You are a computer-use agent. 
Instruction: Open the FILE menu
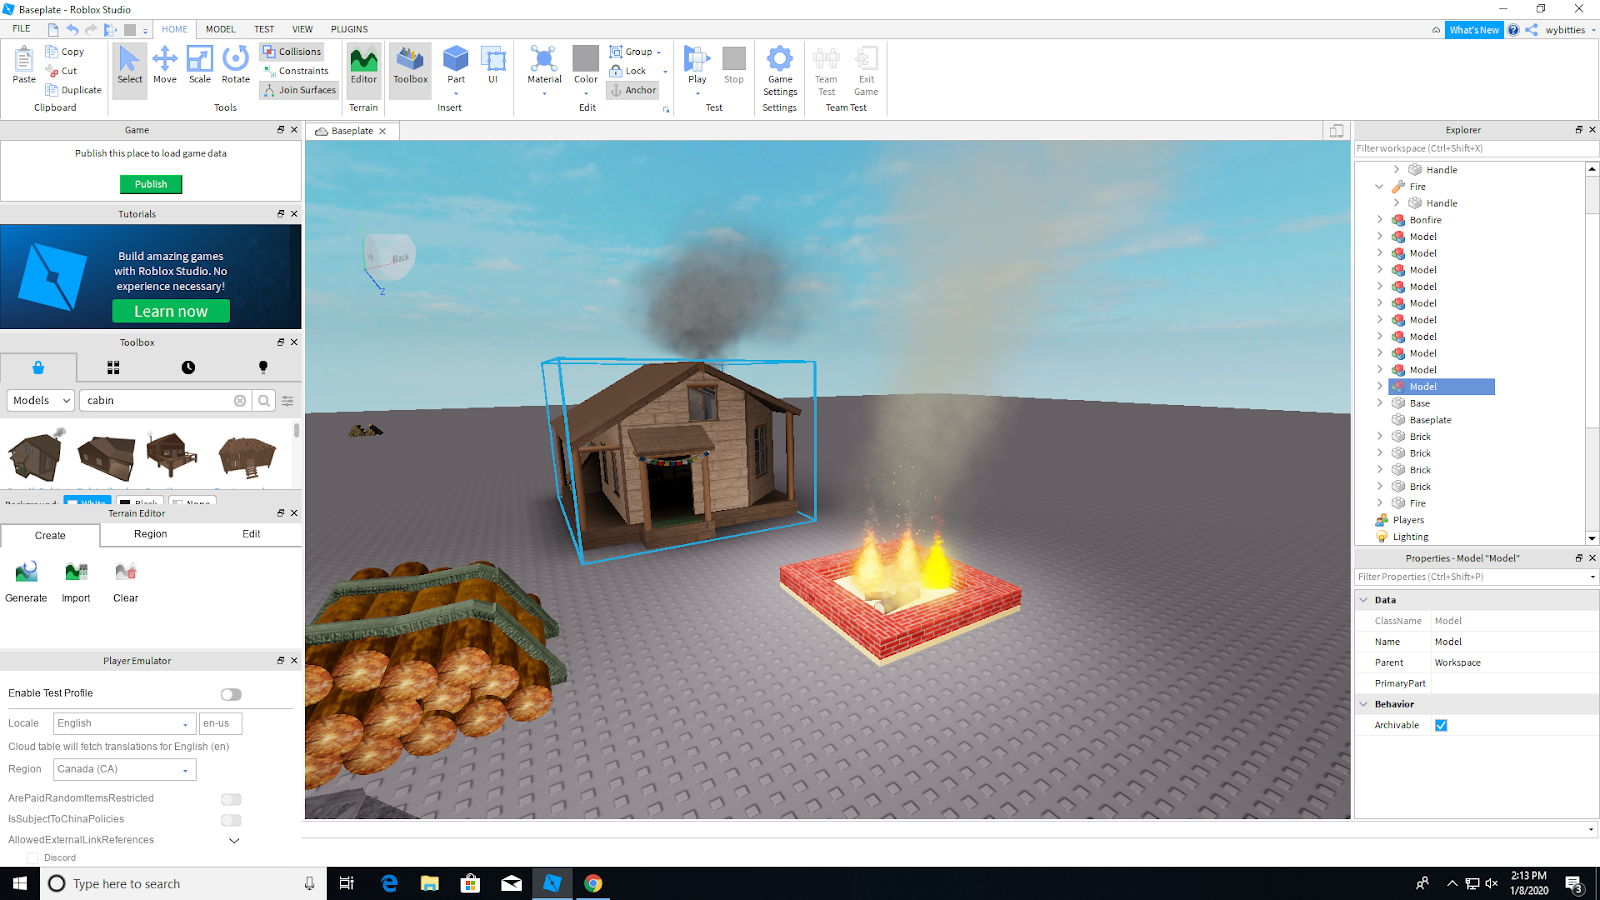(21, 29)
